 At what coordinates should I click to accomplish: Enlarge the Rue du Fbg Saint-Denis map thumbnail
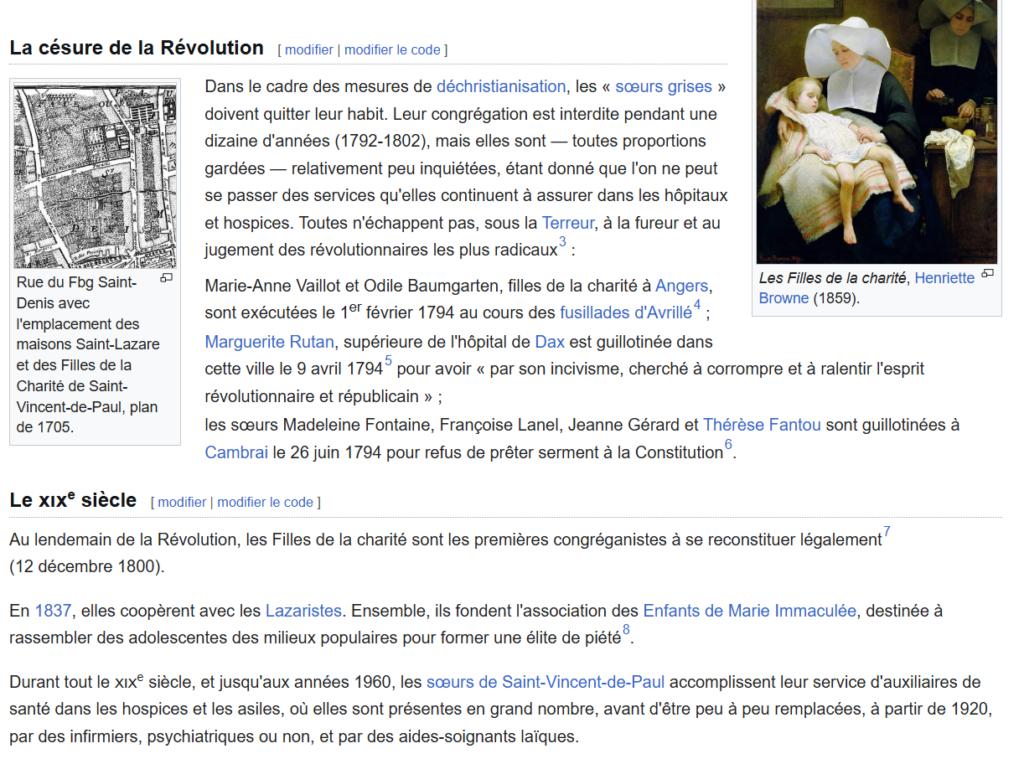166,278
